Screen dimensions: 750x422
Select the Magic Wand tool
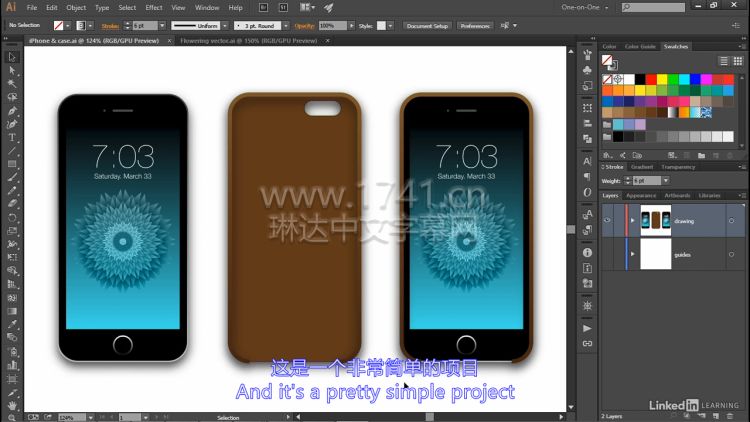(12, 84)
